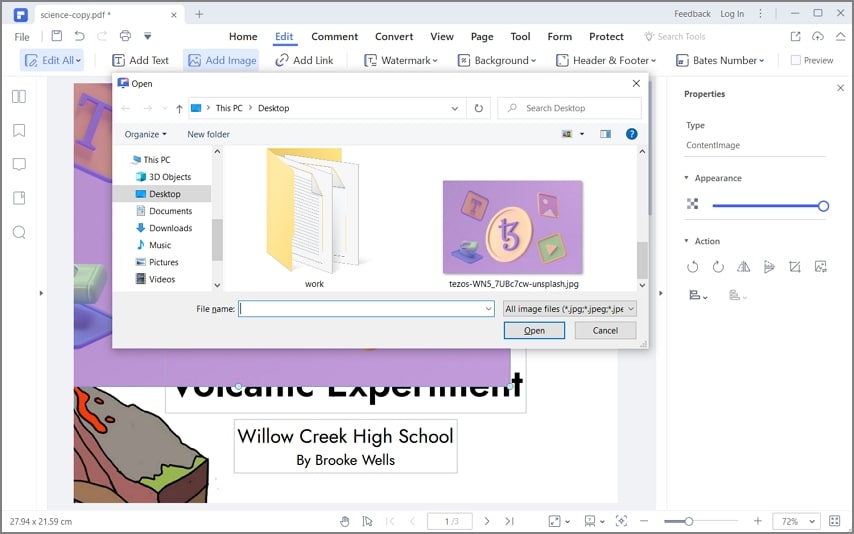Open the Protect tab

tap(606, 37)
